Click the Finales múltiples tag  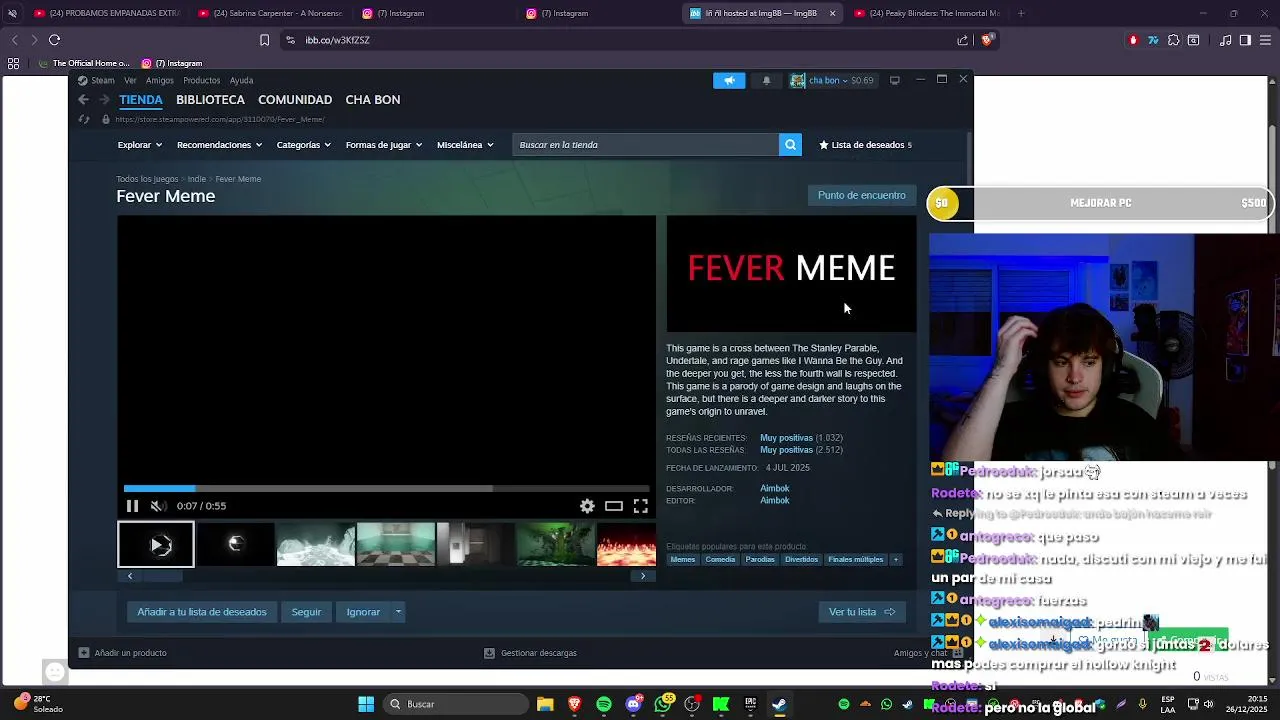[855, 560]
